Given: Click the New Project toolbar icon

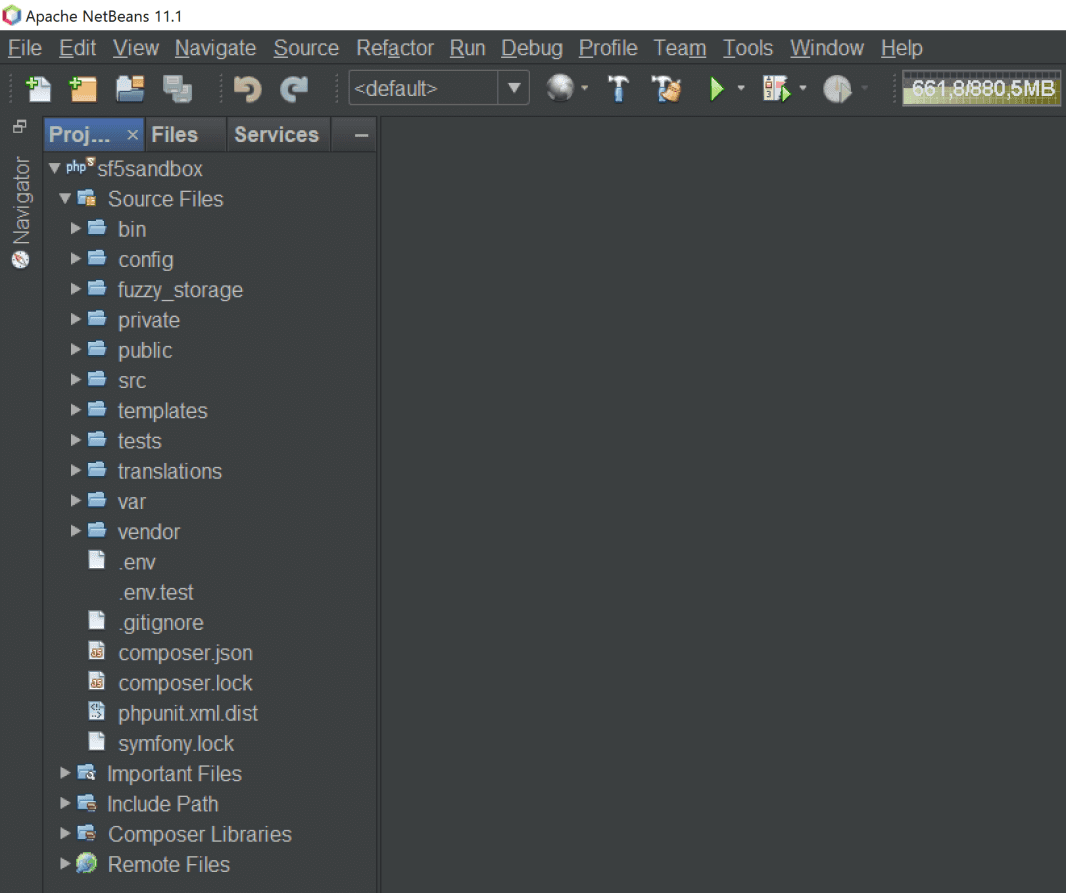Looking at the screenshot, I should click(84, 88).
